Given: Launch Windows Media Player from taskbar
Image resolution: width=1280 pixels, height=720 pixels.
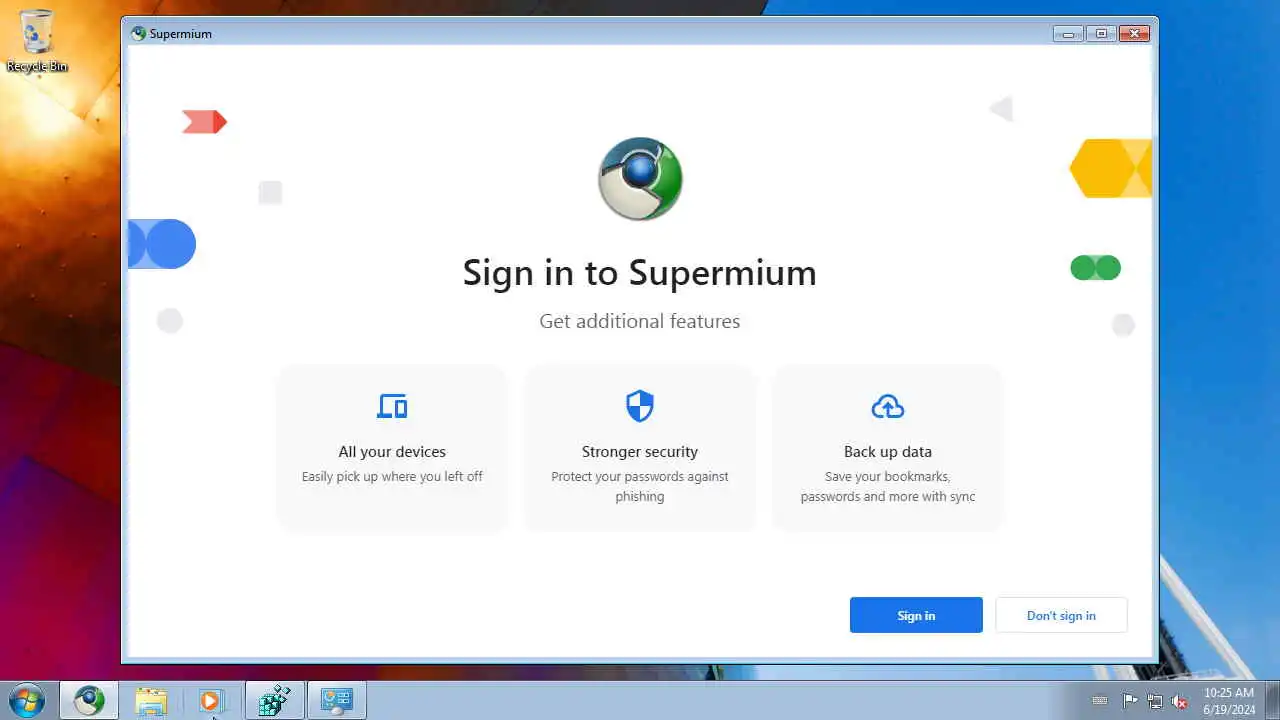Looking at the screenshot, I should [x=211, y=700].
